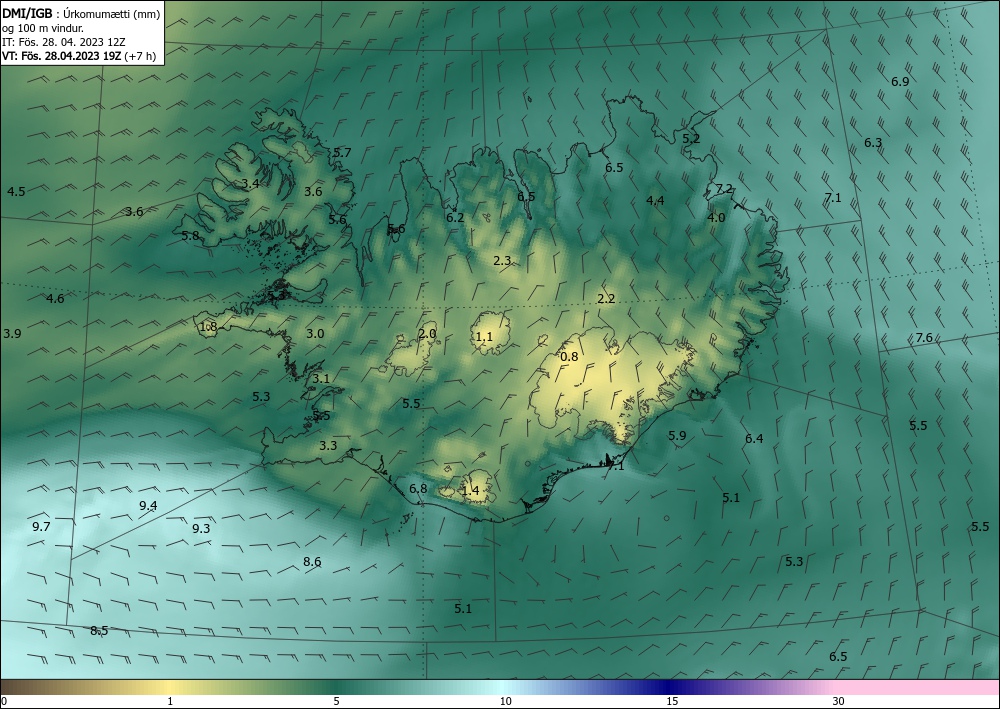Click the 4.5 value label
This screenshot has width=1000, height=709.
pyautogui.click(x=16, y=191)
